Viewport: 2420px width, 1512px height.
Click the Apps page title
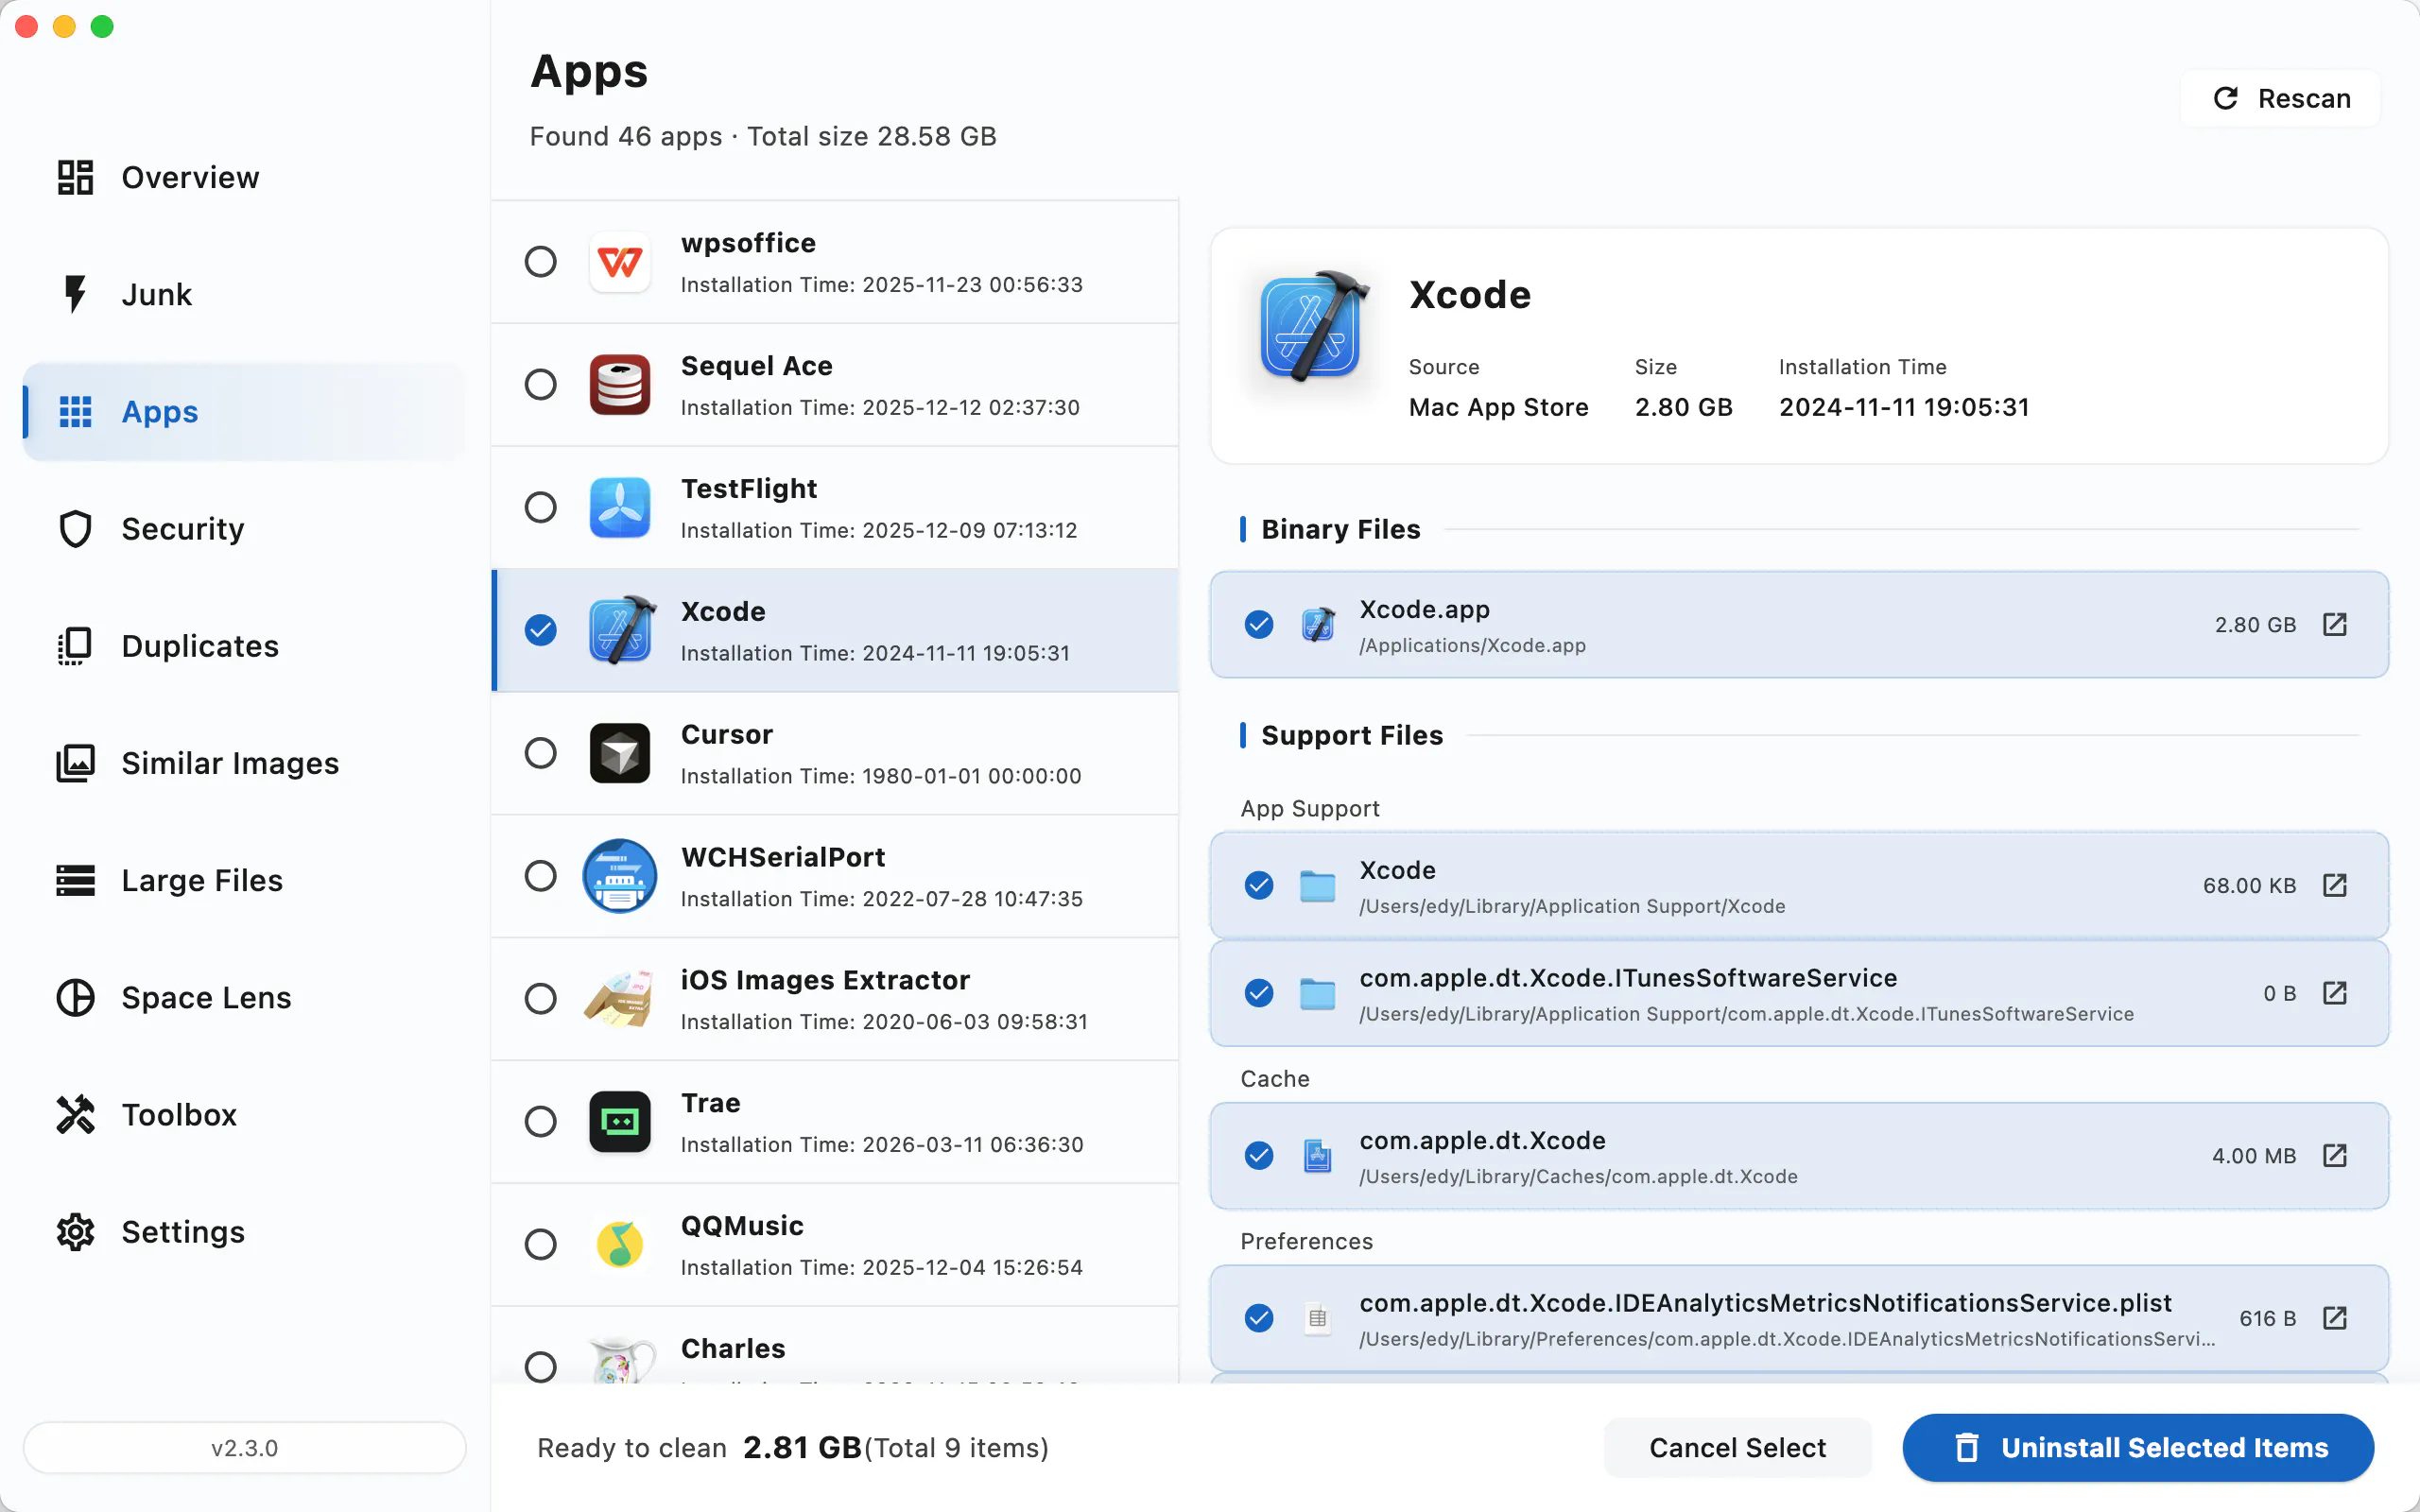pyautogui.click(x=589, y=72)
